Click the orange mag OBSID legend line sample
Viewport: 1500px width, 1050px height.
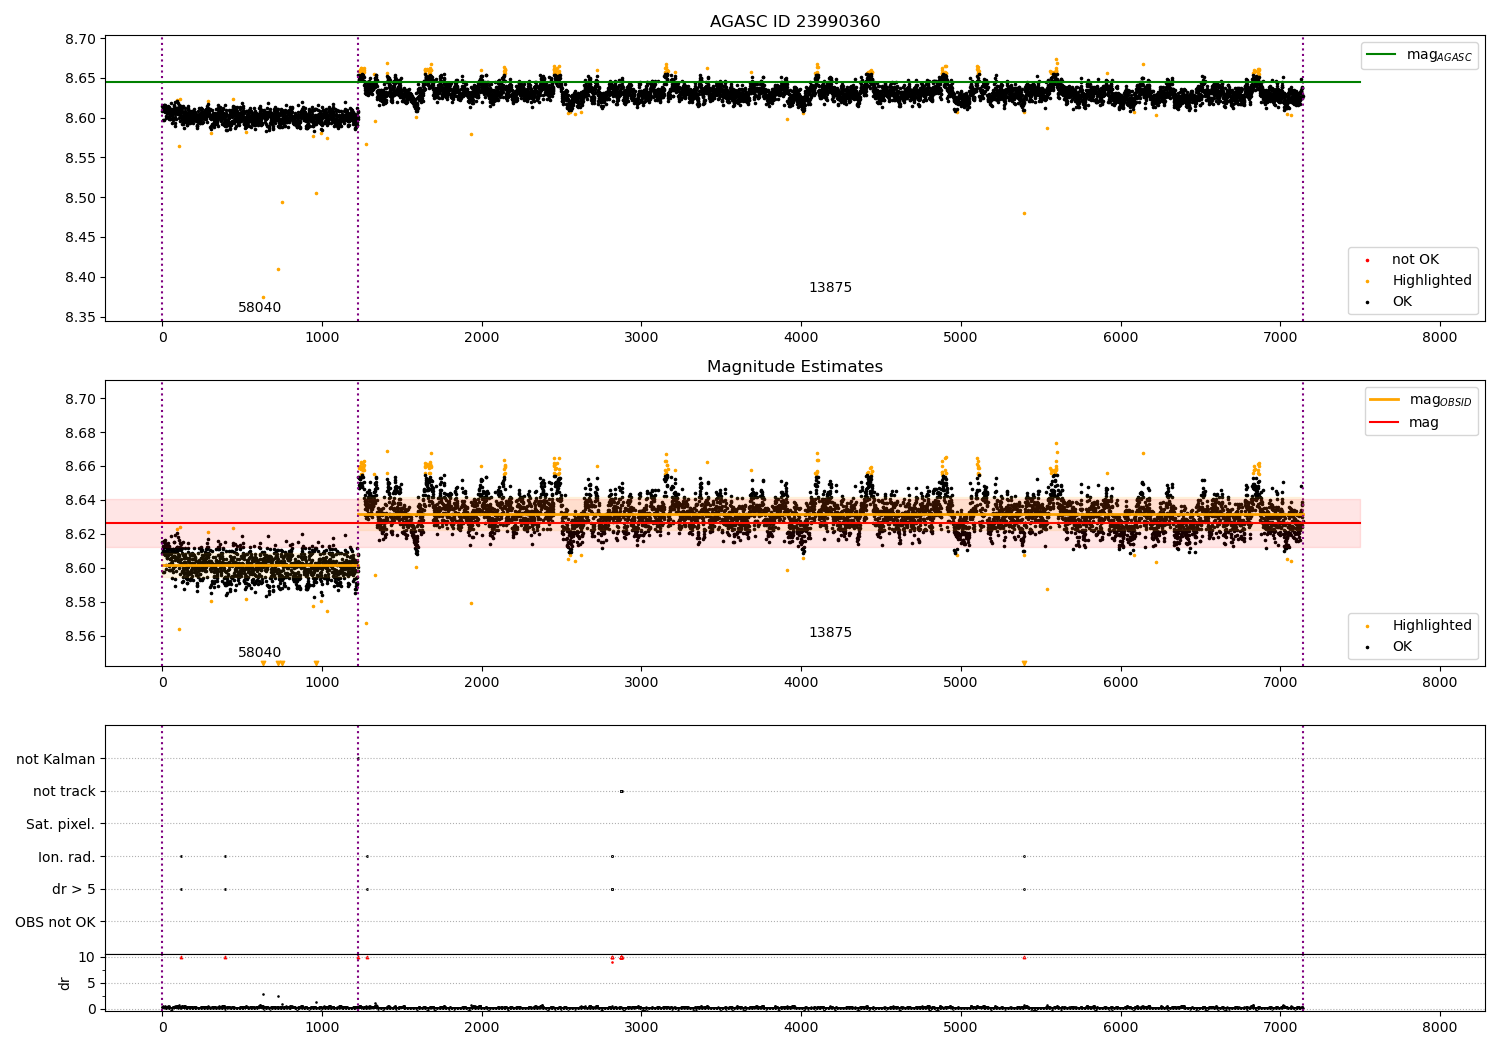click(1385, 400)
